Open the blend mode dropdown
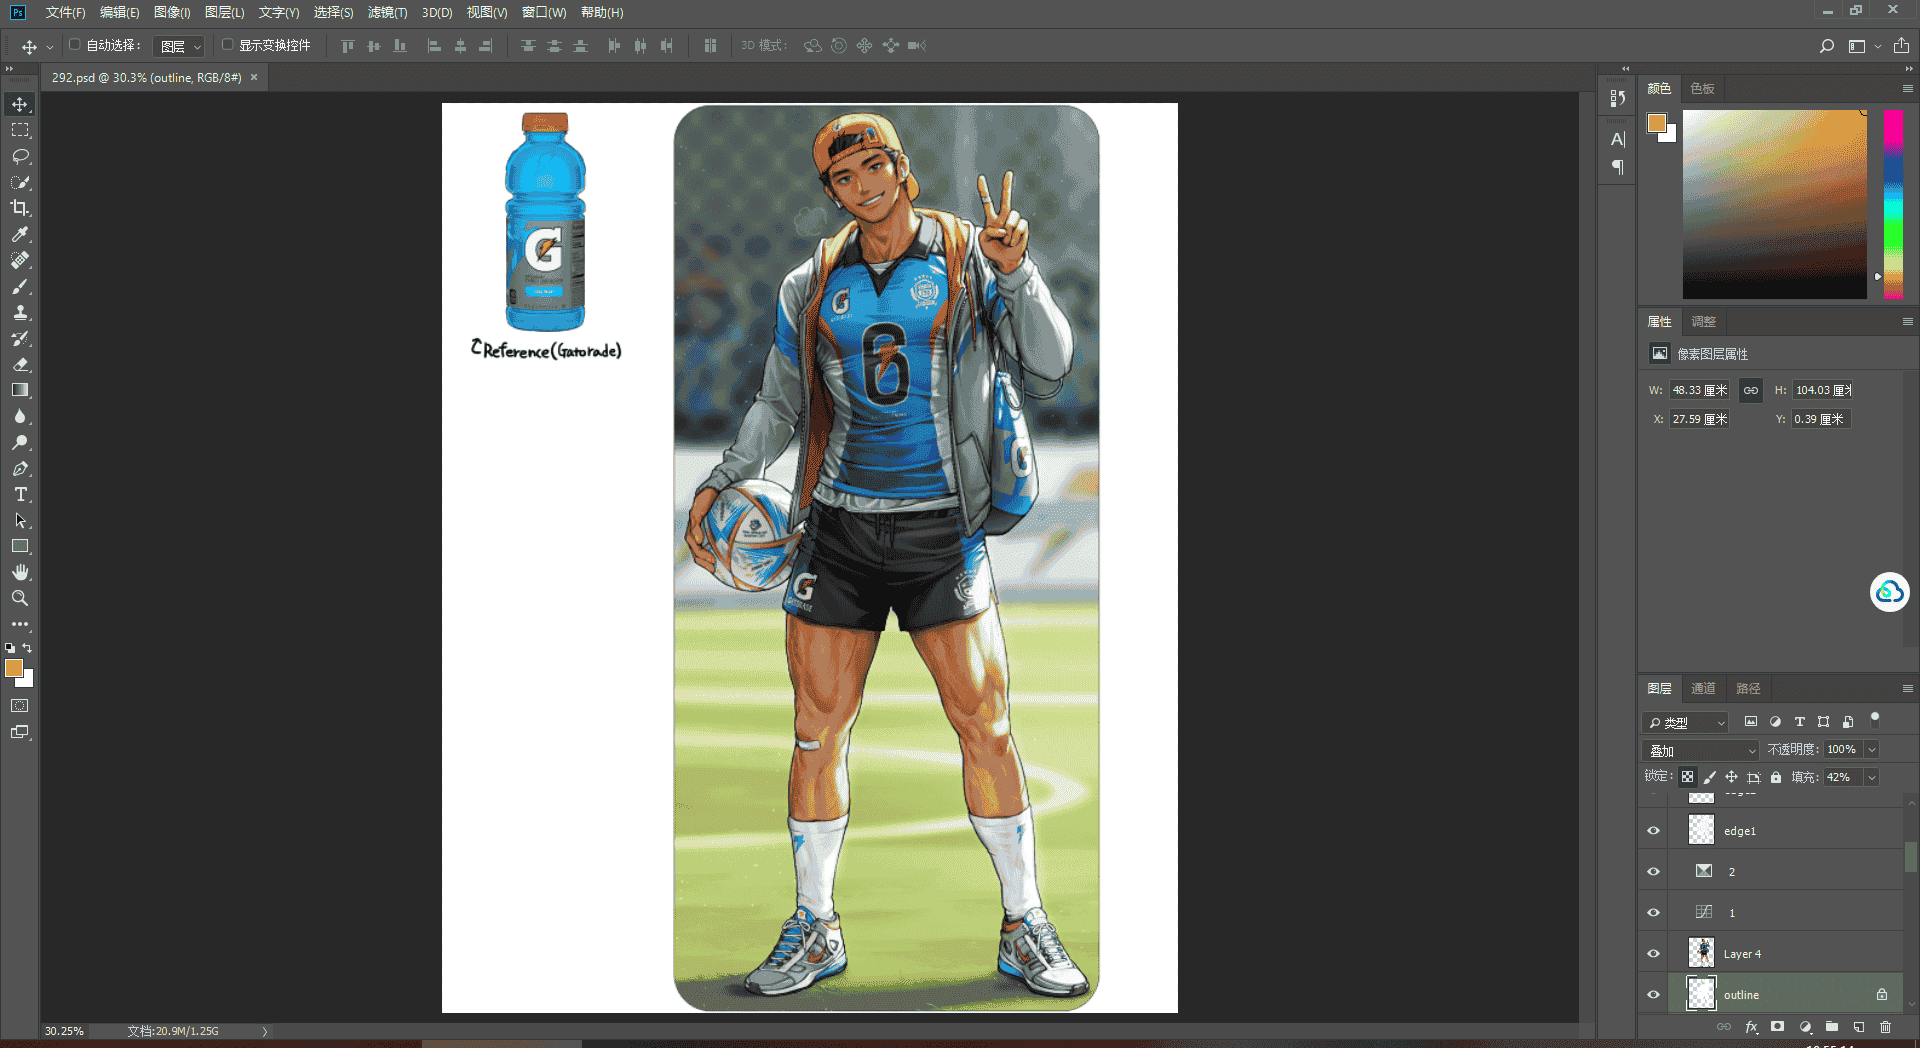The width and height of the screenshot is (1920, 1048). coord(1701,751)
